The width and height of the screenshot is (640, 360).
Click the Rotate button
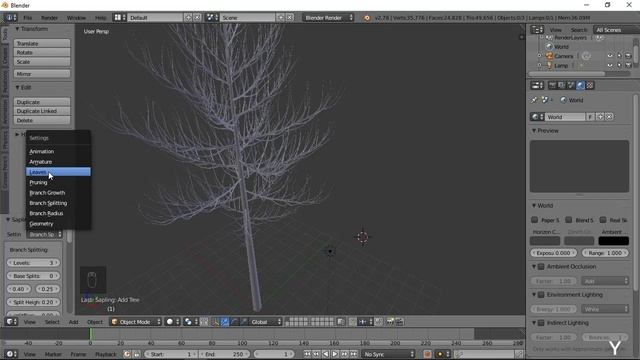(42, 52)
